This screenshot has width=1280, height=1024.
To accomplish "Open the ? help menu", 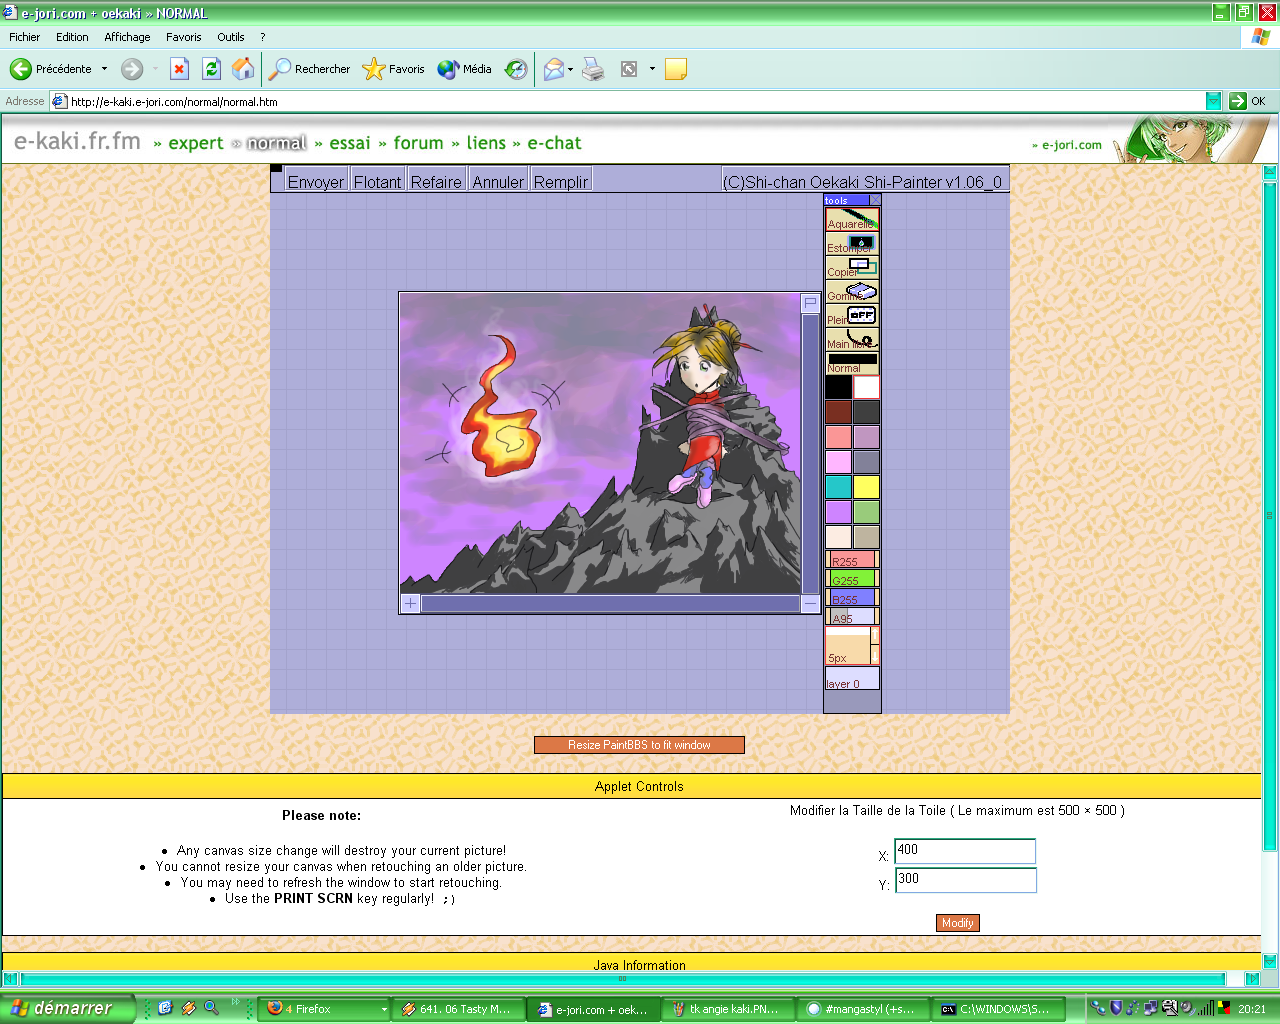I will (x=263, y=37).
